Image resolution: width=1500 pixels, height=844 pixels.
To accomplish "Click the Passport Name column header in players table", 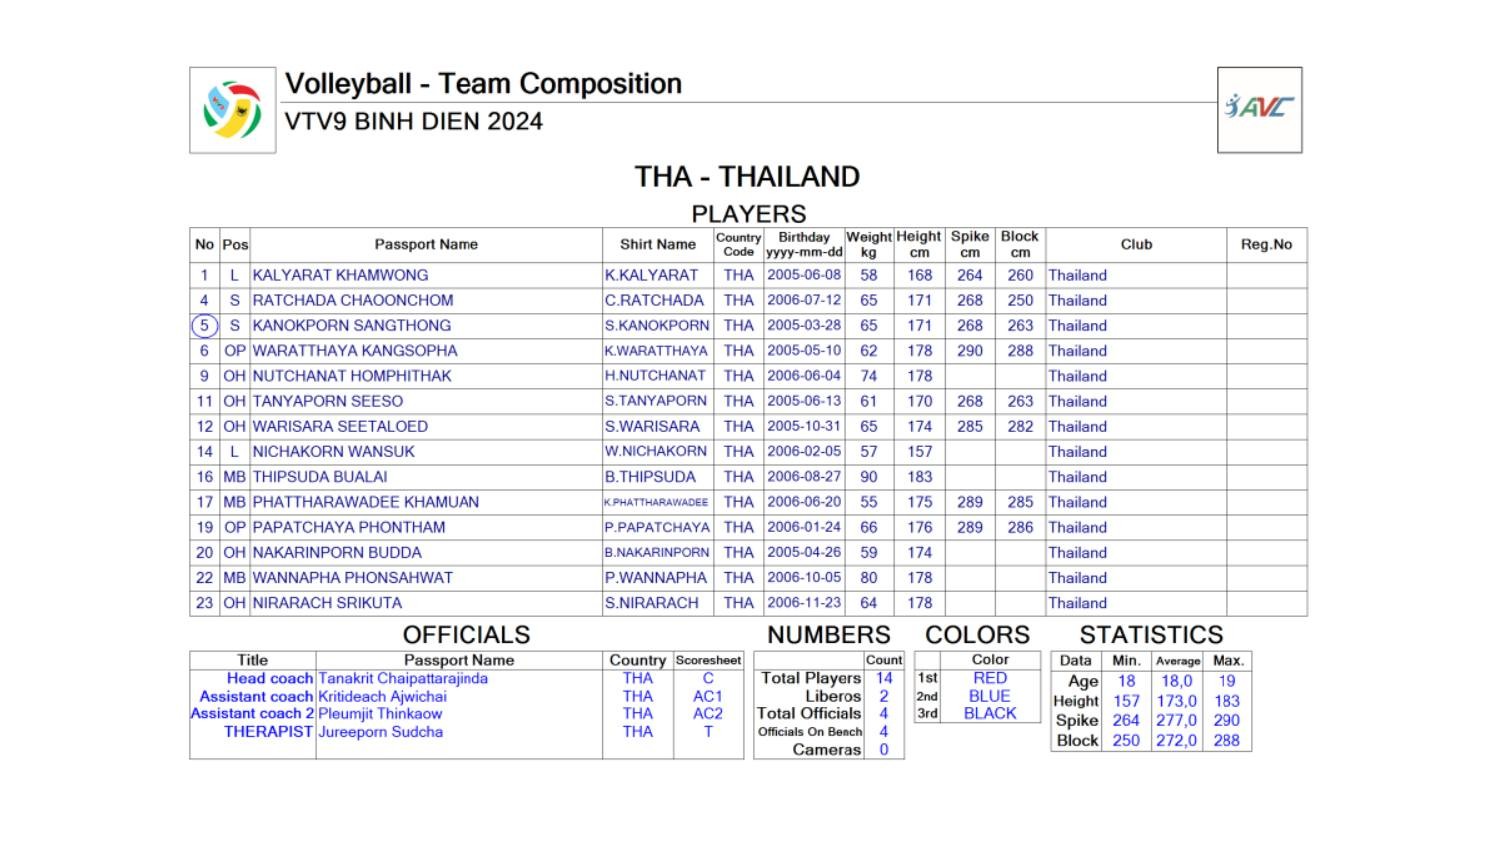I will (426, 245).
